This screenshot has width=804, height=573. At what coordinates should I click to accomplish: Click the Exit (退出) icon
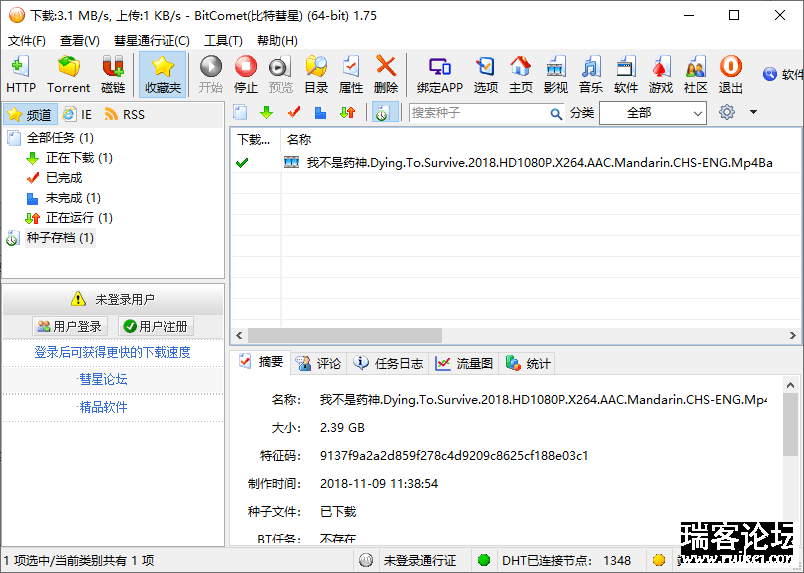731,74
